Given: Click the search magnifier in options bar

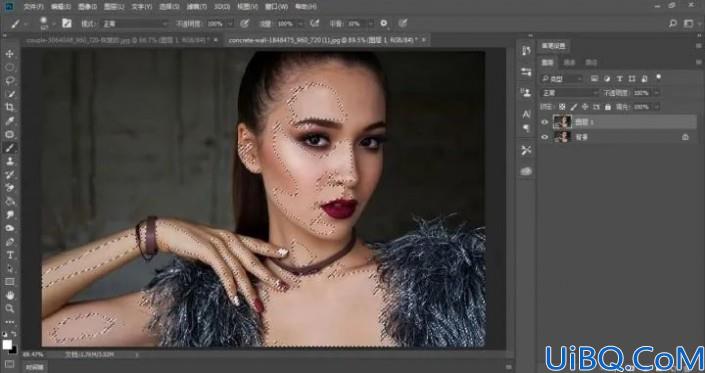Looking at the screenshot, I should 673,23.
